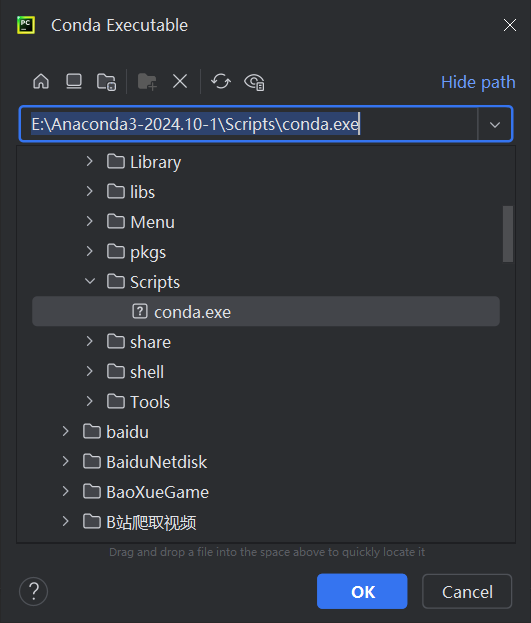Open the Help question mark button
531x623 pixels.
[x=33, y=591]
